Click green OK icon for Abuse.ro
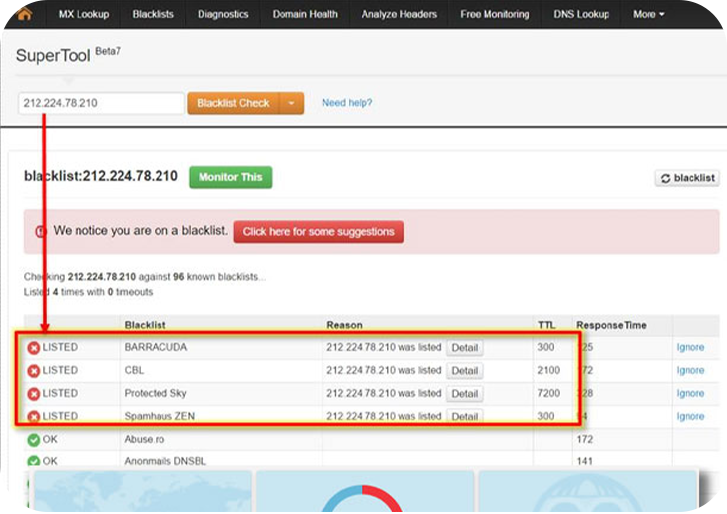Screen dimensions: 727x514 pyautogui.click(x=33, y=439)
